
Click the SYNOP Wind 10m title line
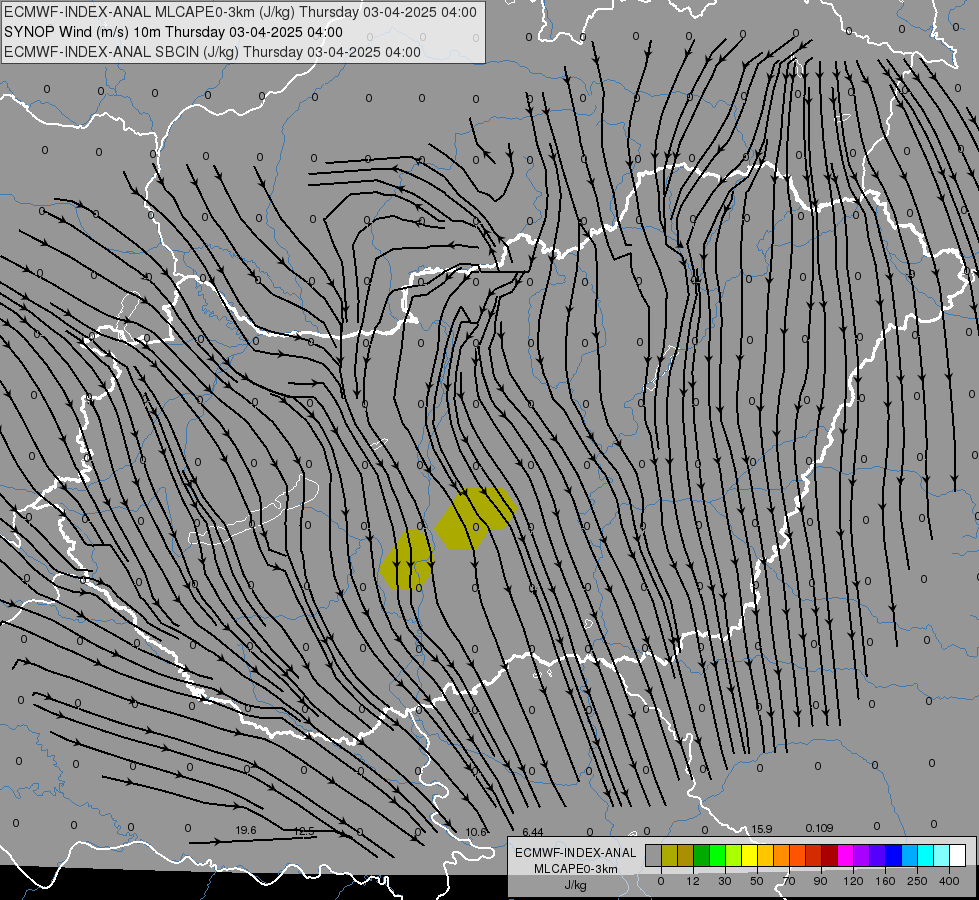[173, 32]
